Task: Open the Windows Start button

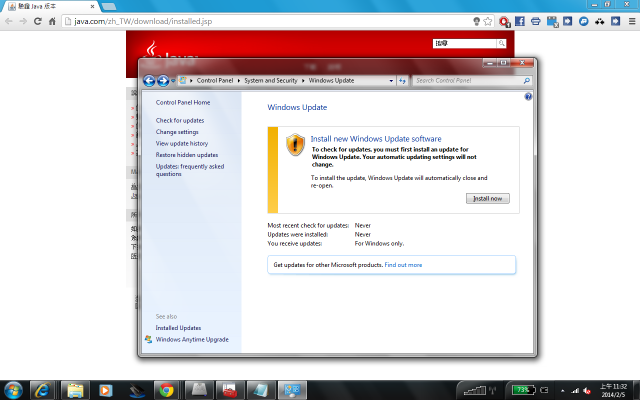Action: pyautogui.click(x=13, y=390)
